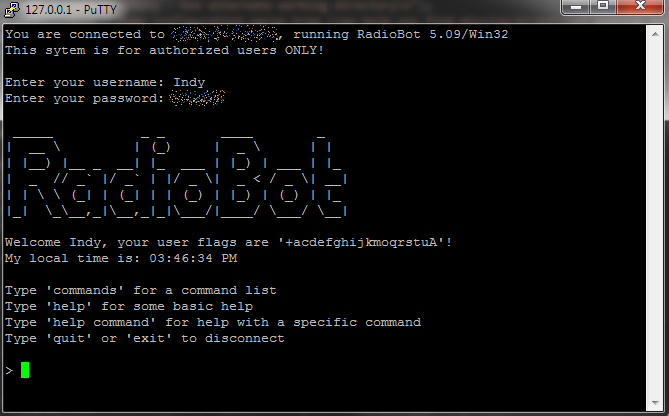Minimize the PuTTY window
This screenshot has height=416, width=669.
click(576, 7)
